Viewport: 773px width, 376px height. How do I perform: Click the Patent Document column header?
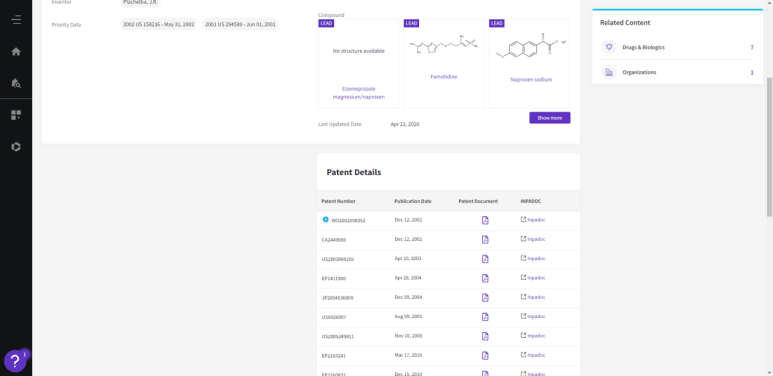[x=478, y=201]
